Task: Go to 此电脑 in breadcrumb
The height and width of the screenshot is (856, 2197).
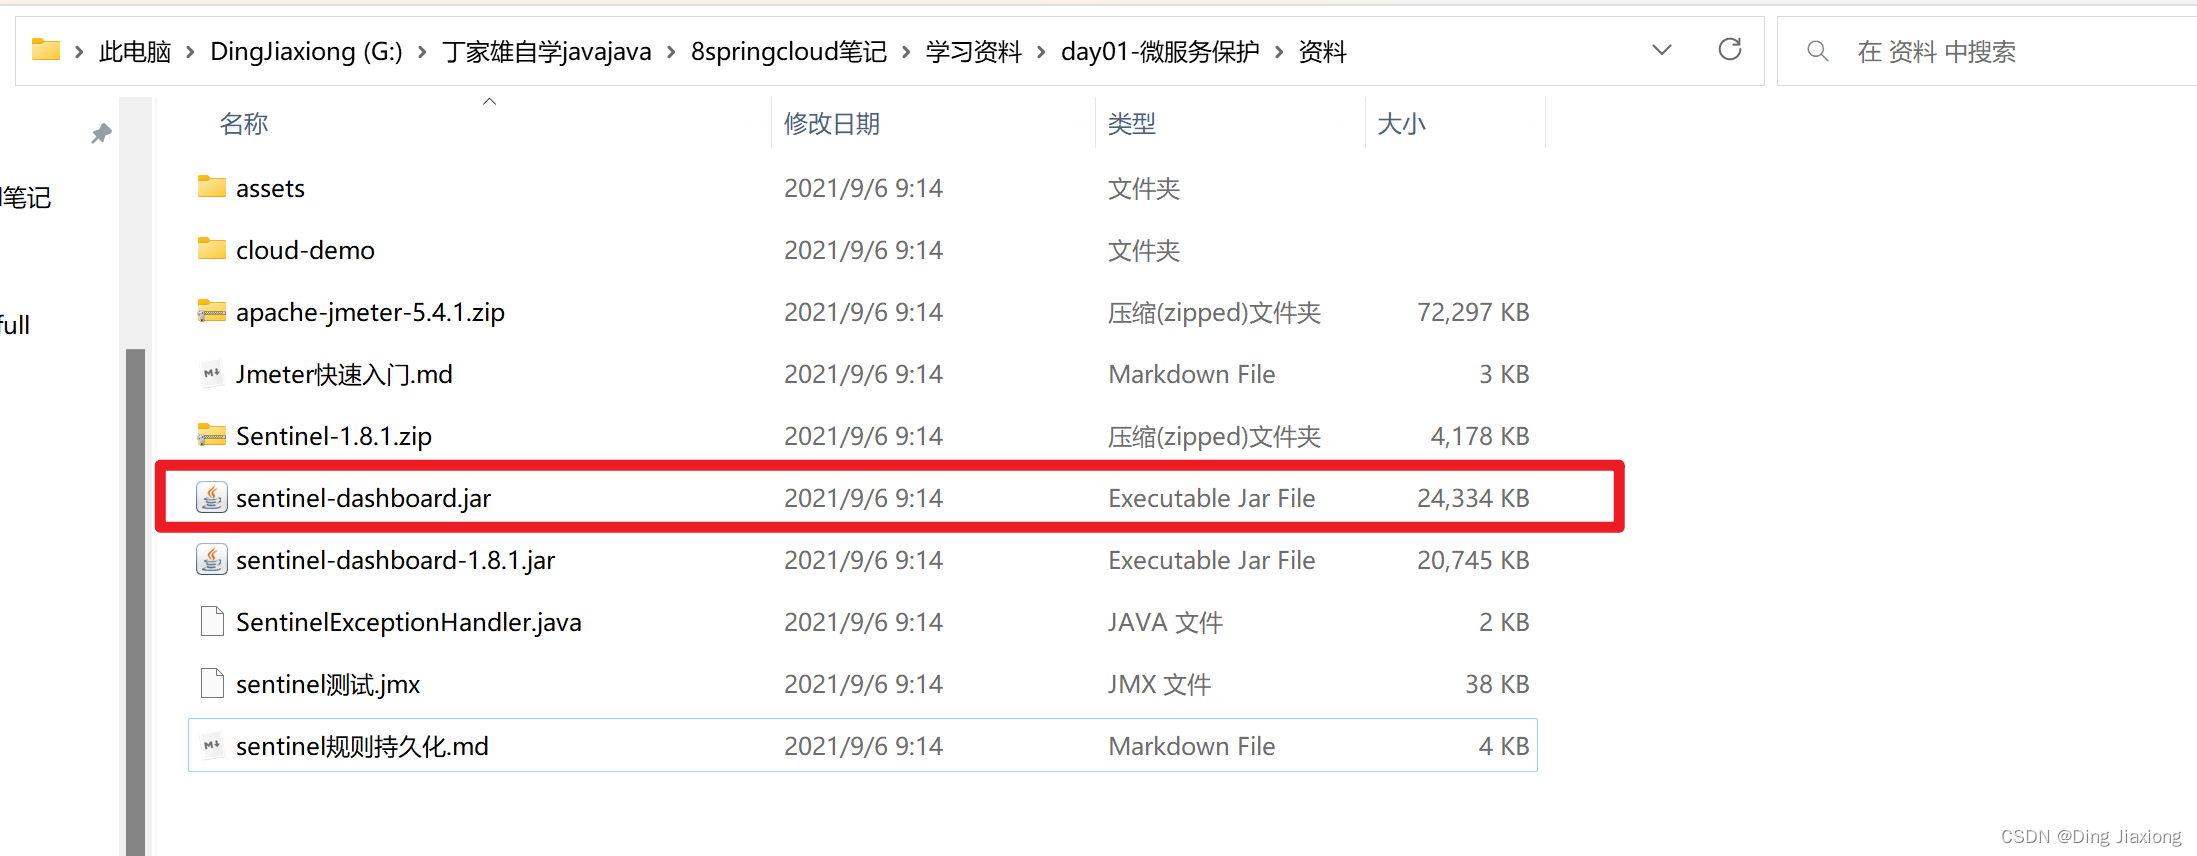Action: pyautogui.click(x=135, y=51)
